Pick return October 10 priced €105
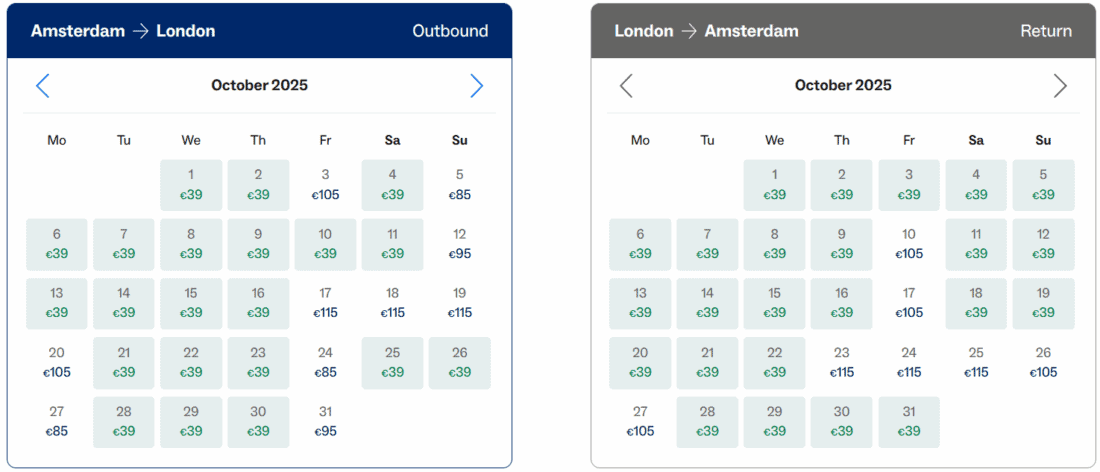This screenshot has width=1100, height=472. (909, 244)
